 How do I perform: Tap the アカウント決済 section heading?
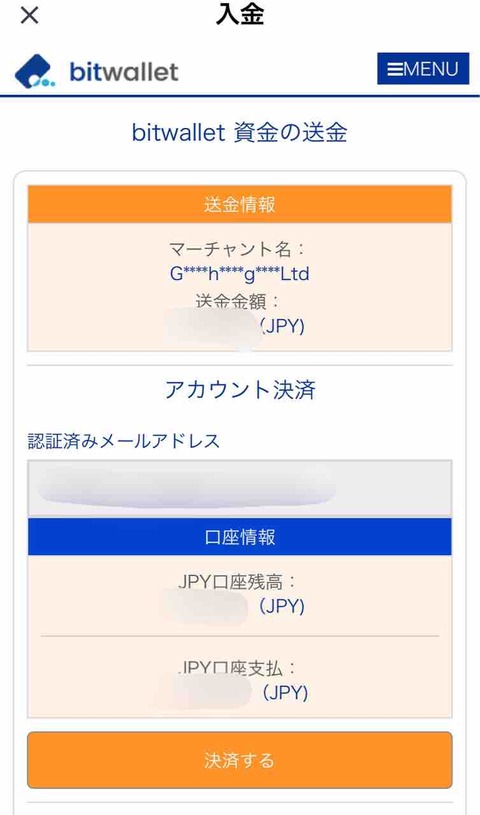coord(240,389)
